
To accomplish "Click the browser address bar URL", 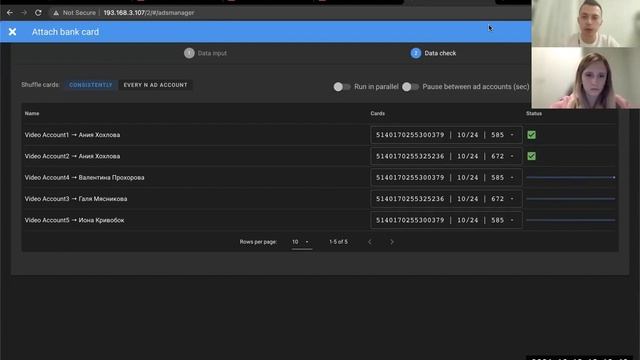I will (x=149, y=13).
